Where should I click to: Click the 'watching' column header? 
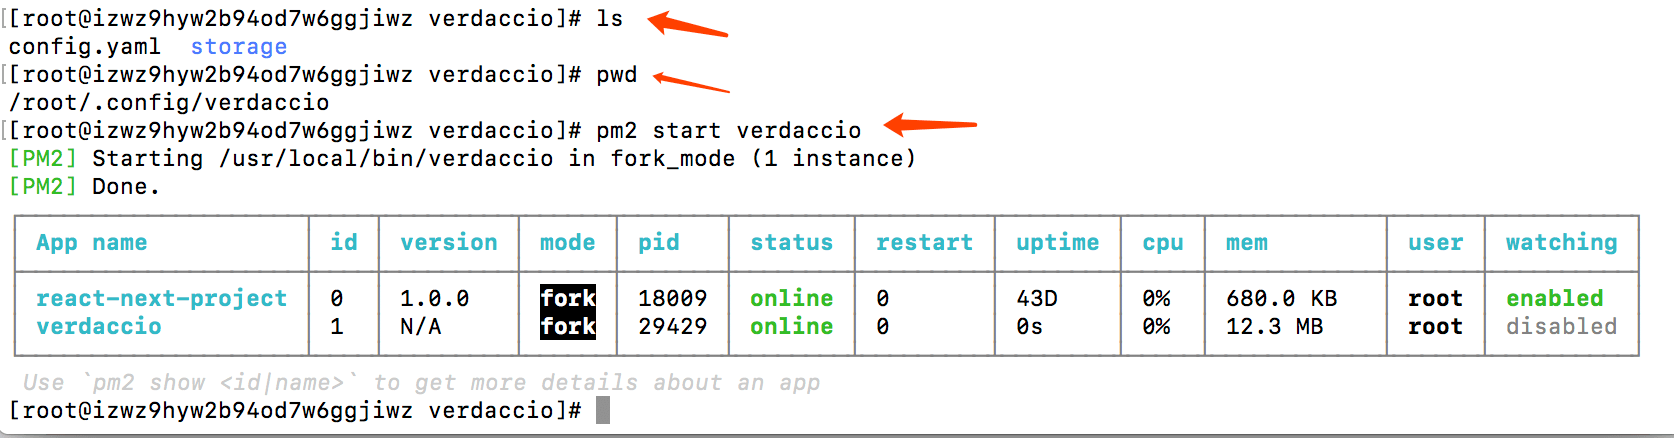tap(1562, 243)
